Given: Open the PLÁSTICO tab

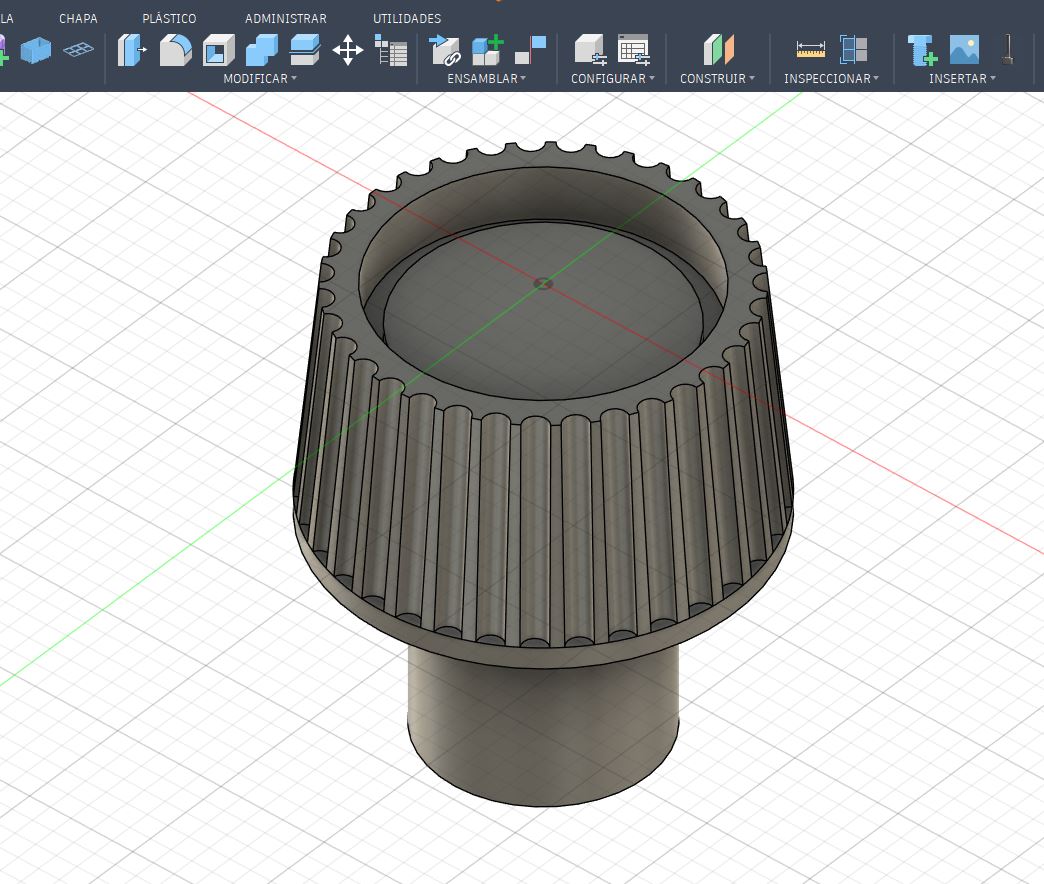Looking at the screenshot, I should click(169, 19).
